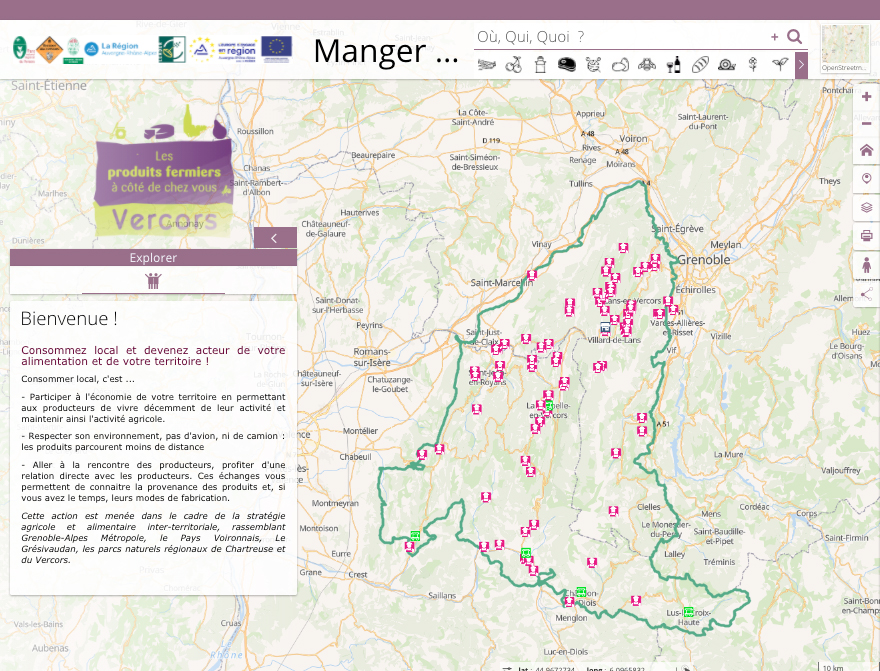Expand the category icon row with the right chevron

point(802,64)
